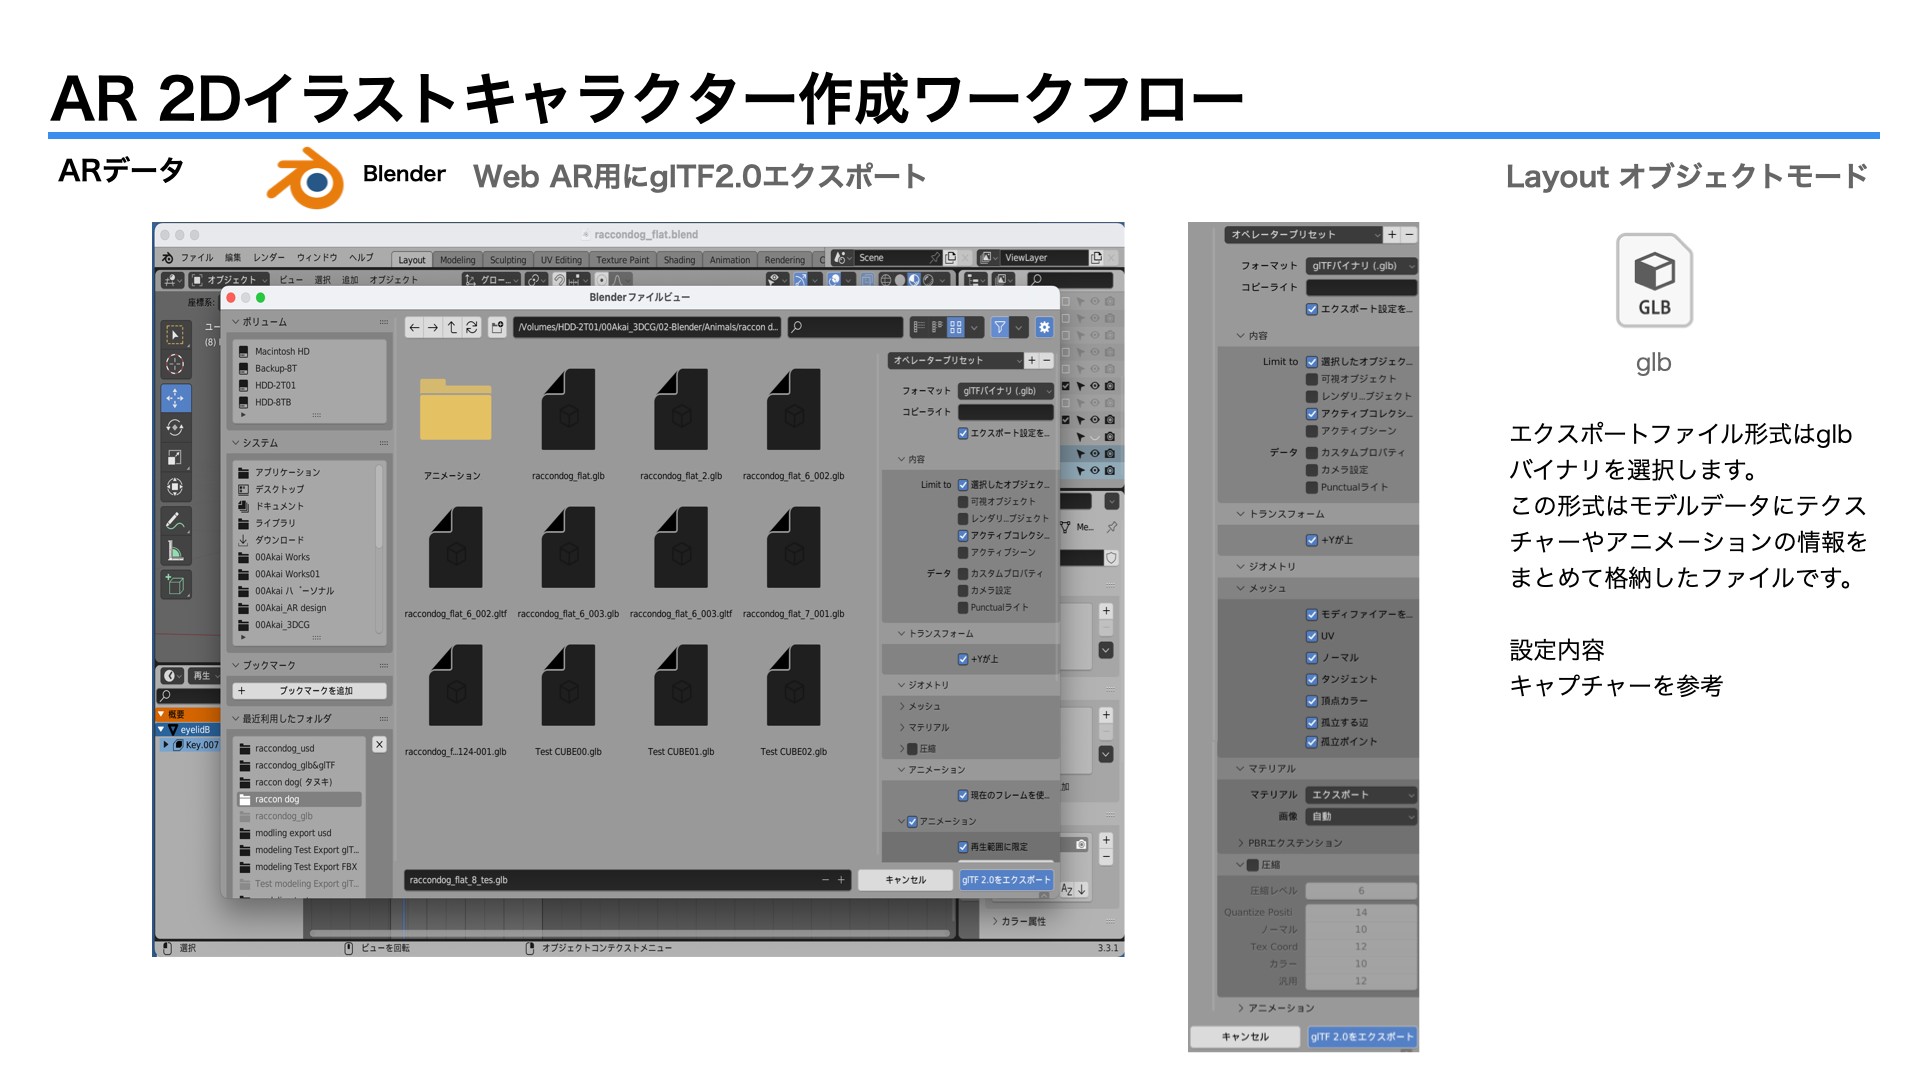Toggle the file browser settings gear
This screenshot has height=1080, width=1920.
click(x=1044, y=327)
